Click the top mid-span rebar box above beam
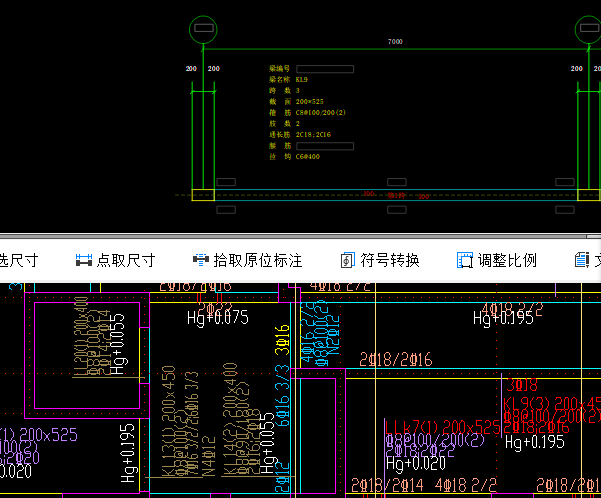This screenshot has height=498, width=601. click(397, 182)
